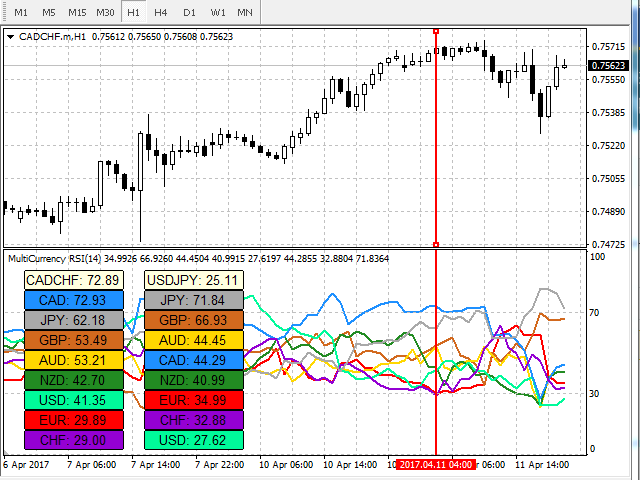Choose the M30 timeframe tab
The image size is (640, 480).
pyautogui.click(x=105, y=12)
